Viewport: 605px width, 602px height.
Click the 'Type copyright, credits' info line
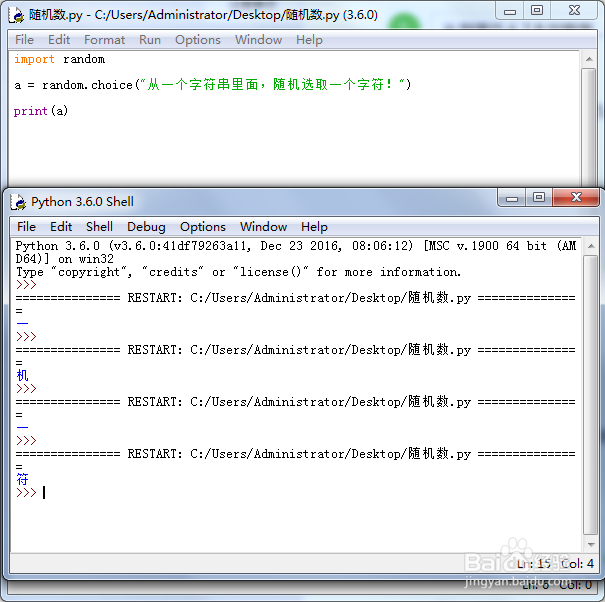(x=238, y=272)
